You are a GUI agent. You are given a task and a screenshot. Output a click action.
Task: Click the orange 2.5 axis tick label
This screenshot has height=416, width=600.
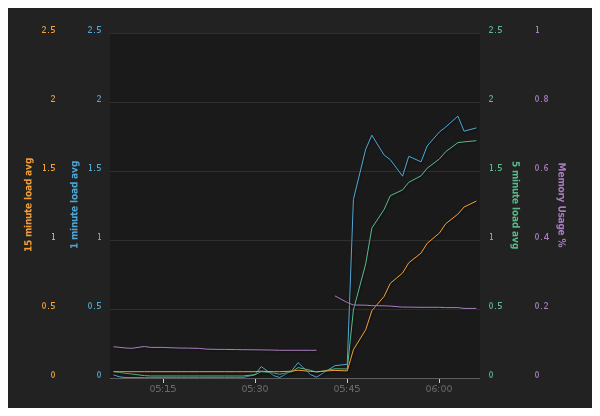click(x=49, y=30)
